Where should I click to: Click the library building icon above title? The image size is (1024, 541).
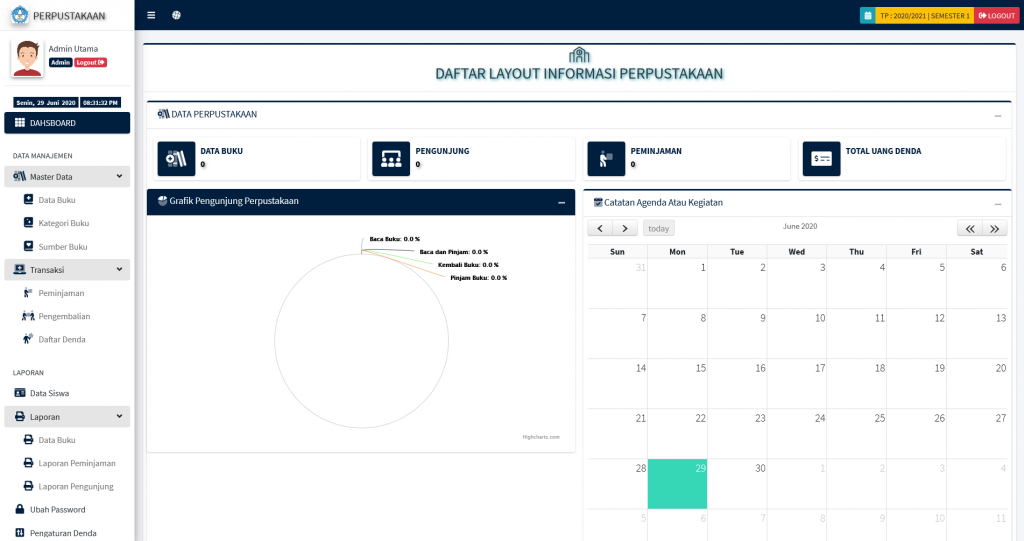579,55
